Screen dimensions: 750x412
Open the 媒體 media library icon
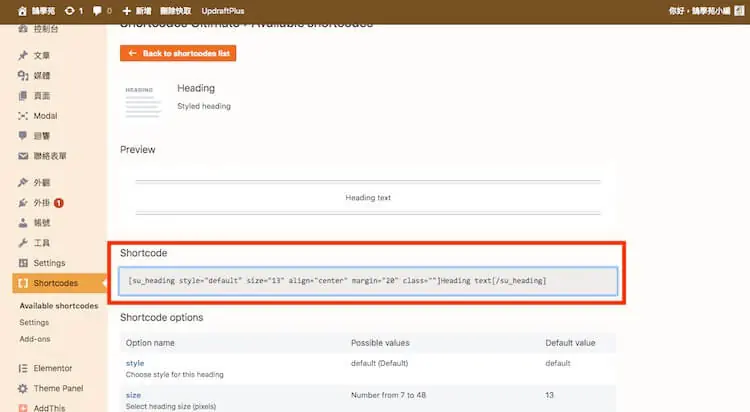(22, 76)
